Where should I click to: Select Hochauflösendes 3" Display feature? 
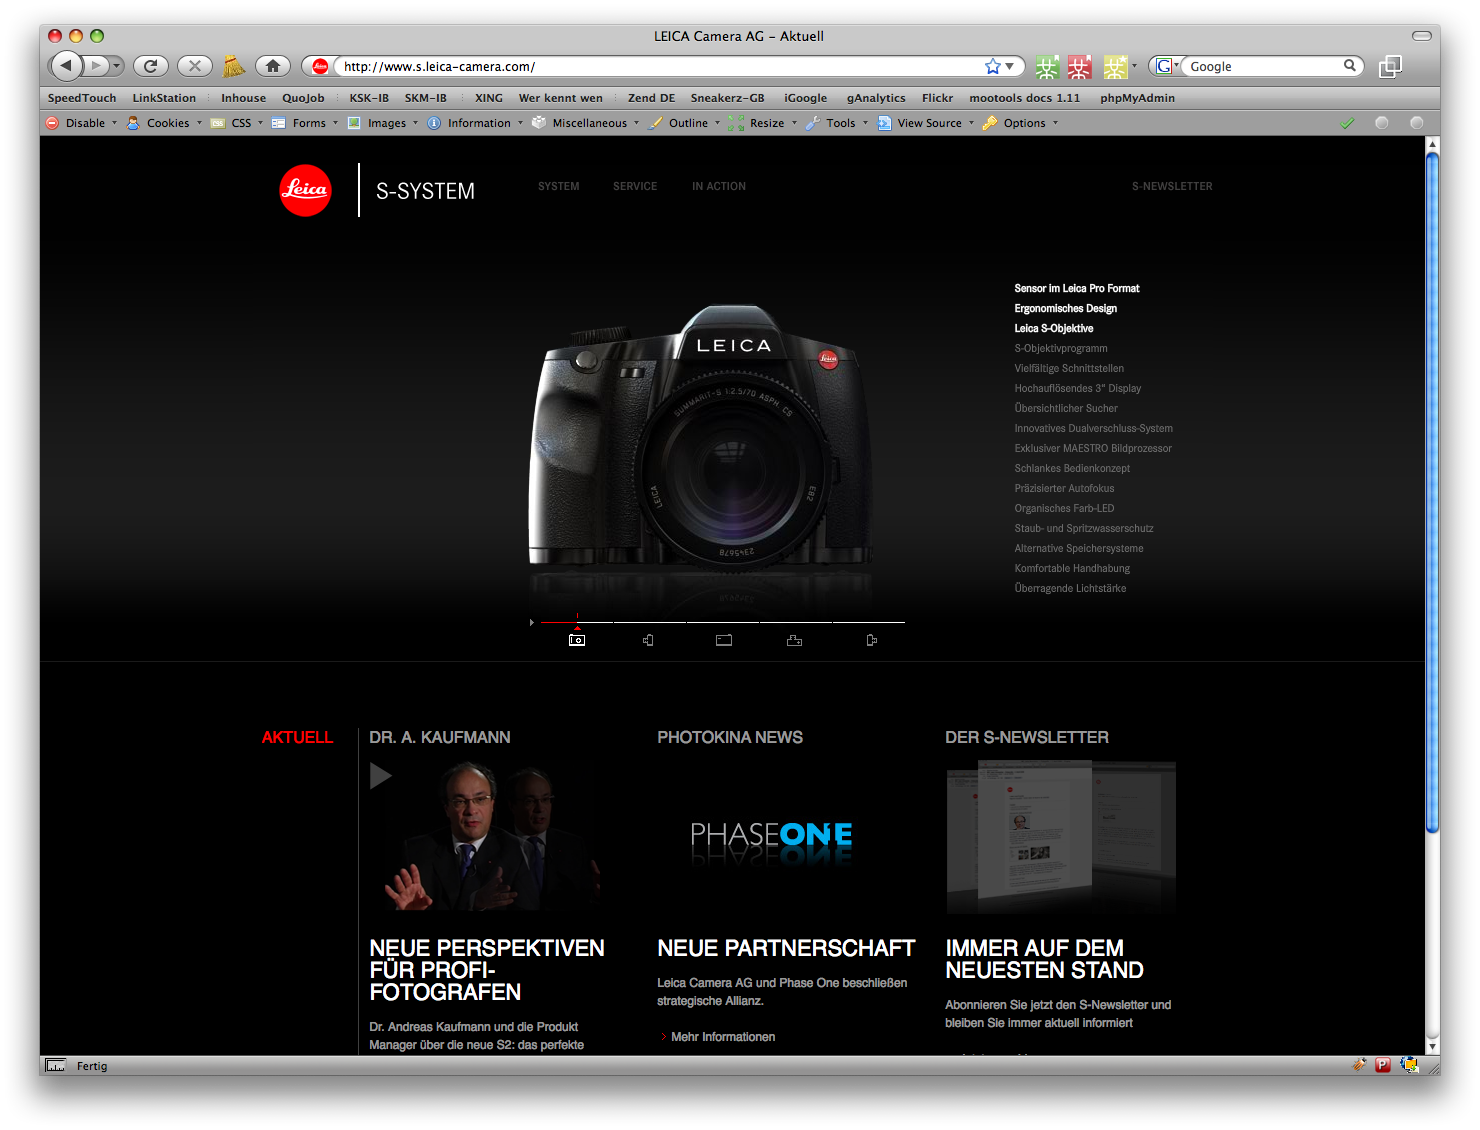click(x=1077, y=388)
